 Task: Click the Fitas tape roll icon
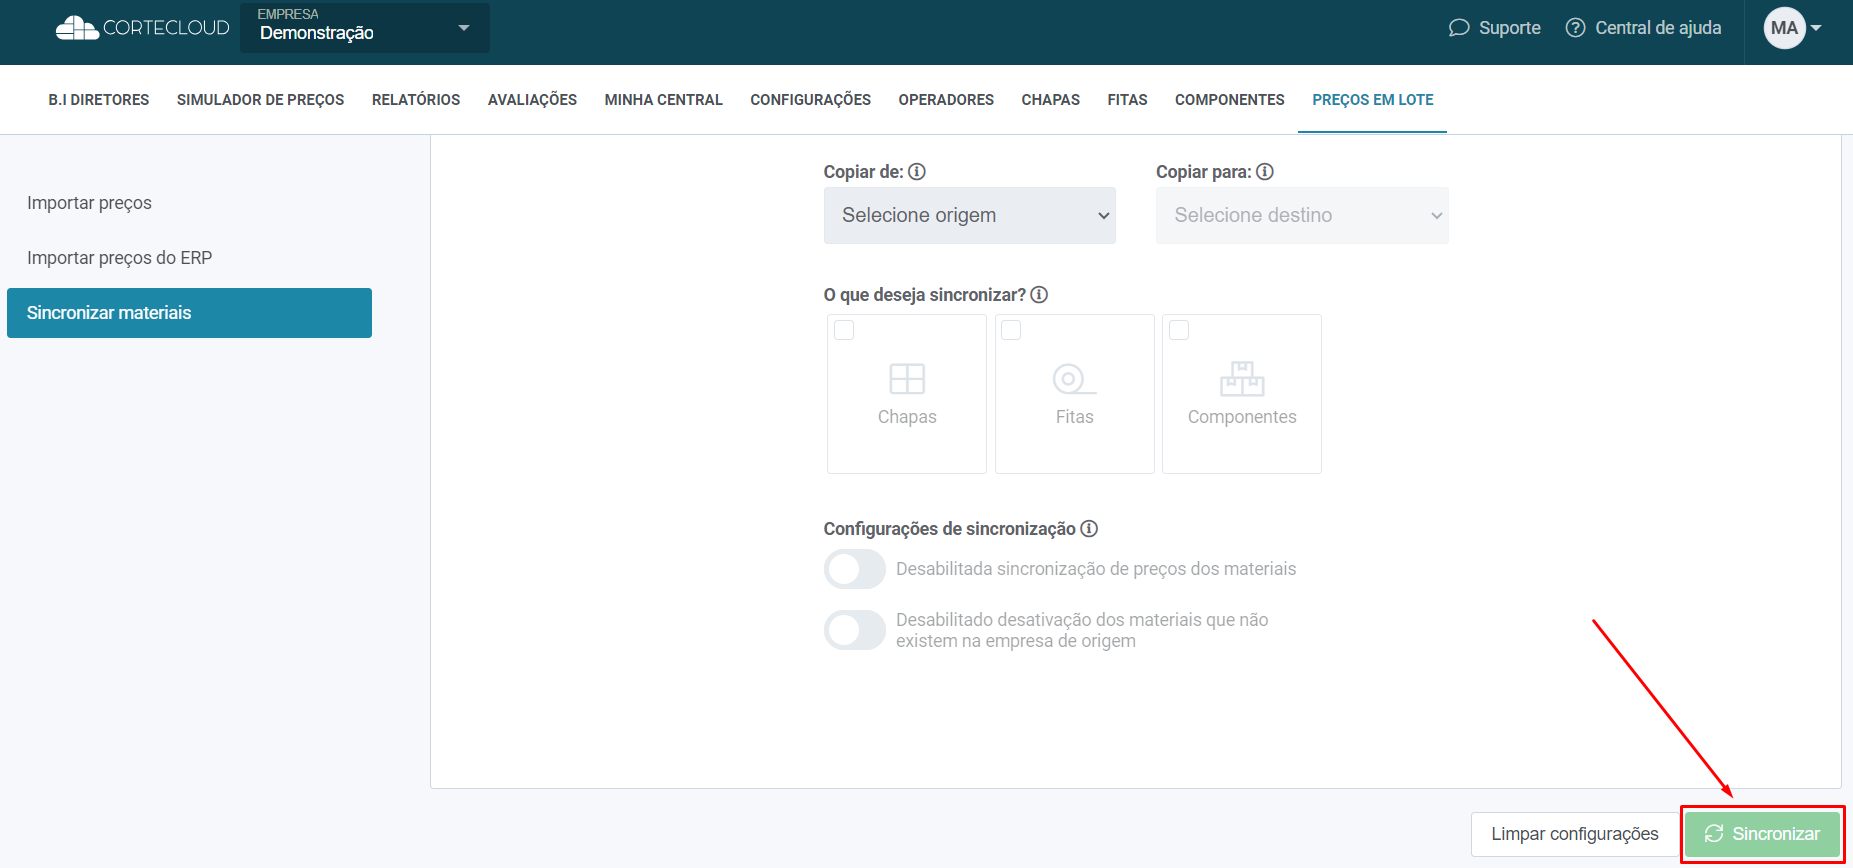point(1074,379)
